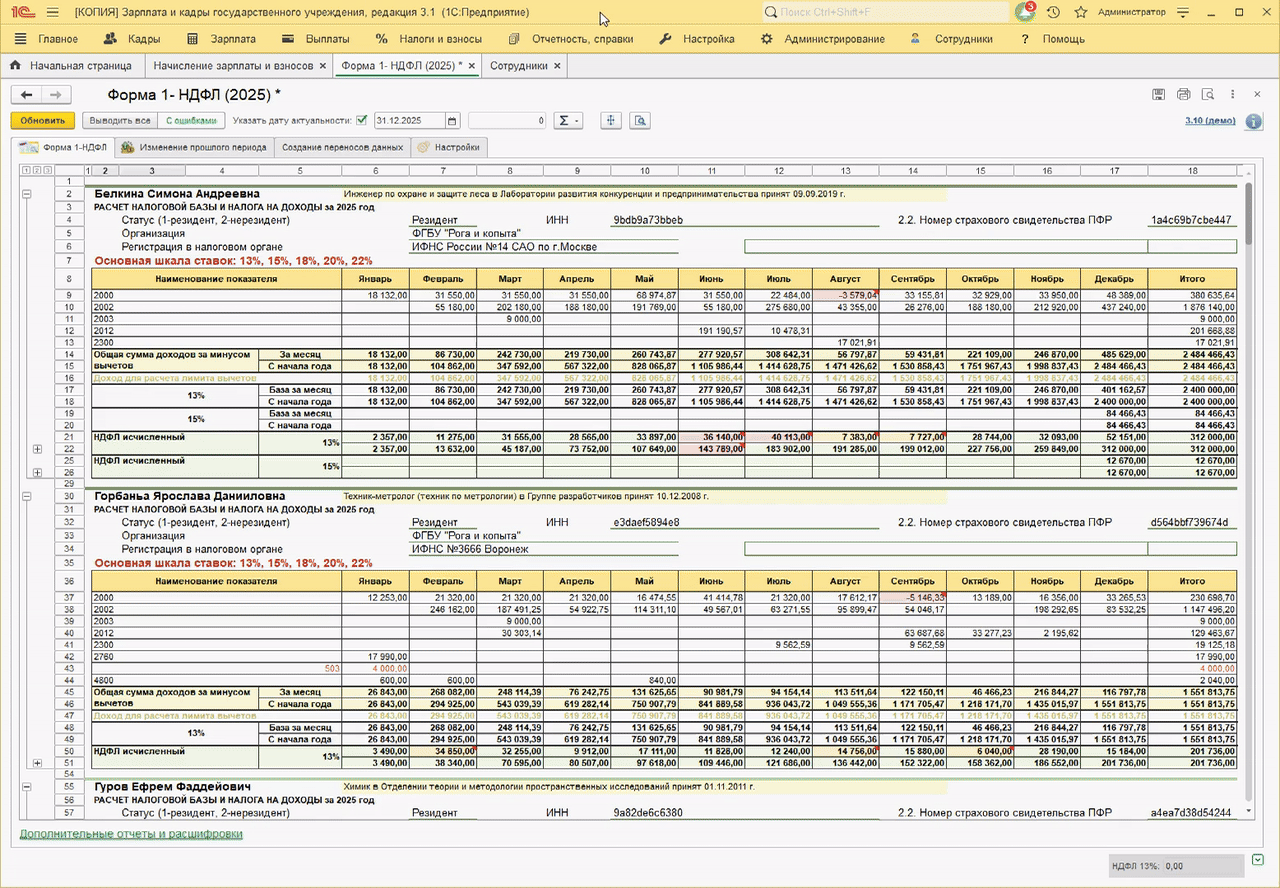This screenshot has width=1280, height=888.
Task: Click the magnifier search toolbar icon
Action: click(640, 121)
